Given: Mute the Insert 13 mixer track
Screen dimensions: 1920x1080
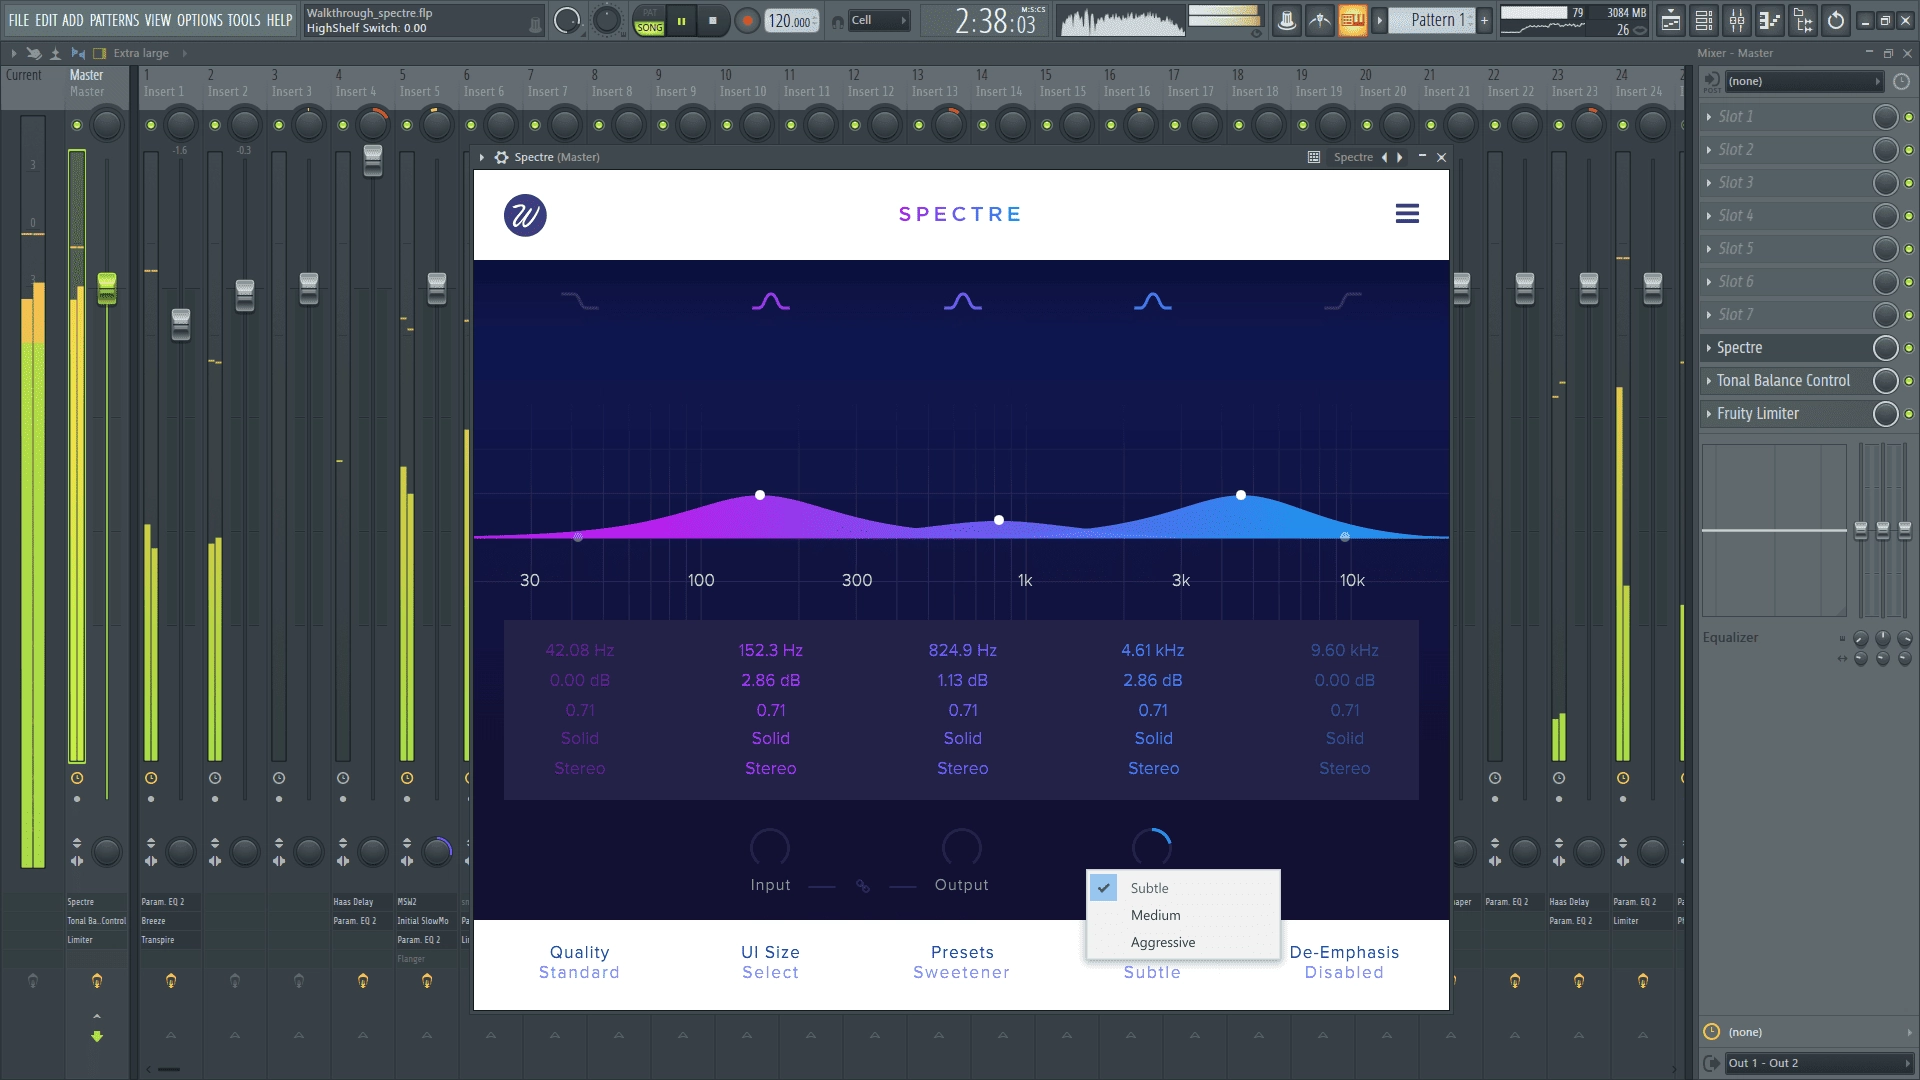Looking at the screenshot, I should click(919, 125).
